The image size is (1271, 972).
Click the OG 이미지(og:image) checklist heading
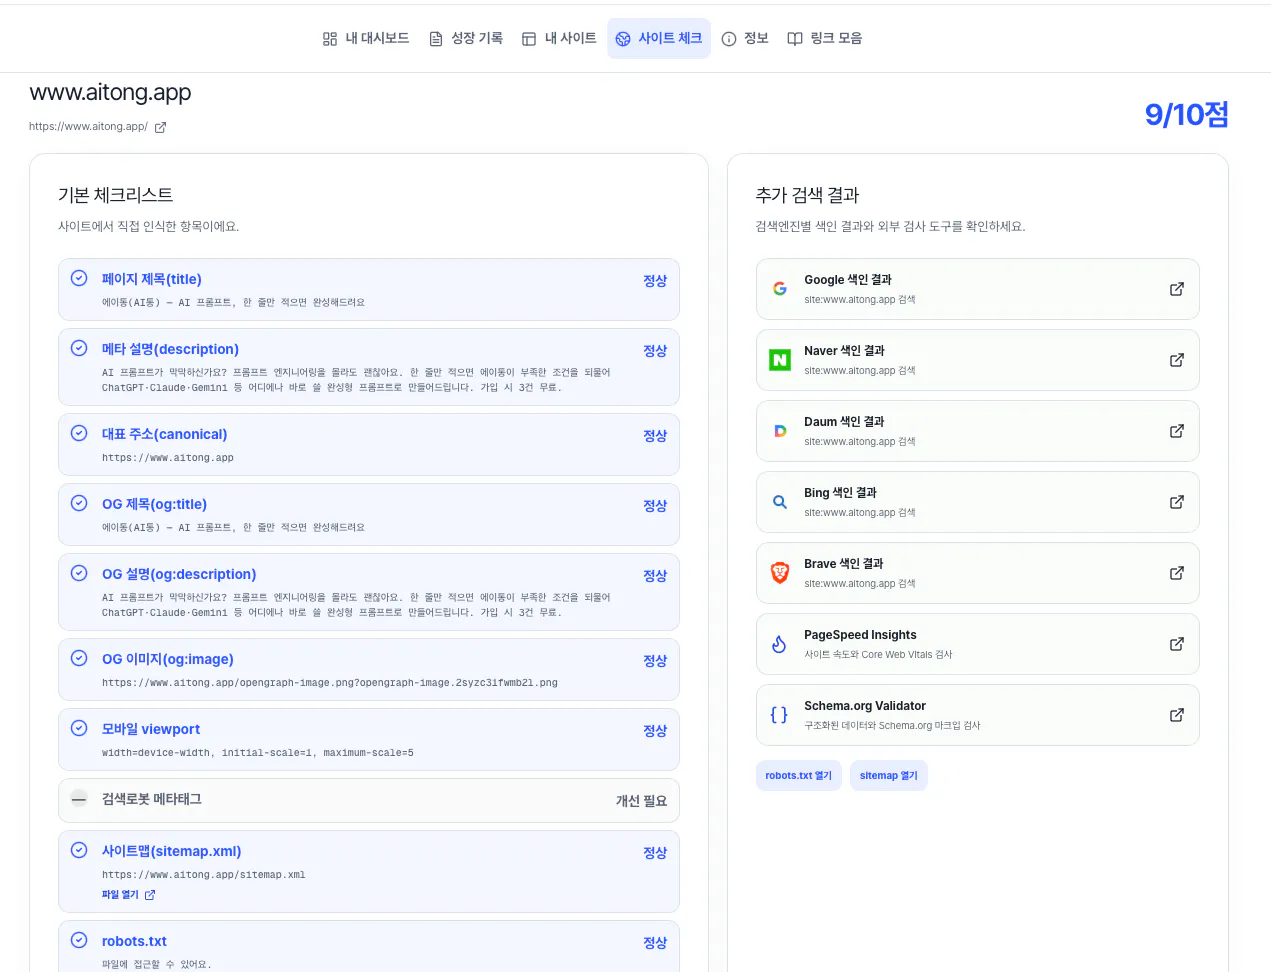coord(168,659)
